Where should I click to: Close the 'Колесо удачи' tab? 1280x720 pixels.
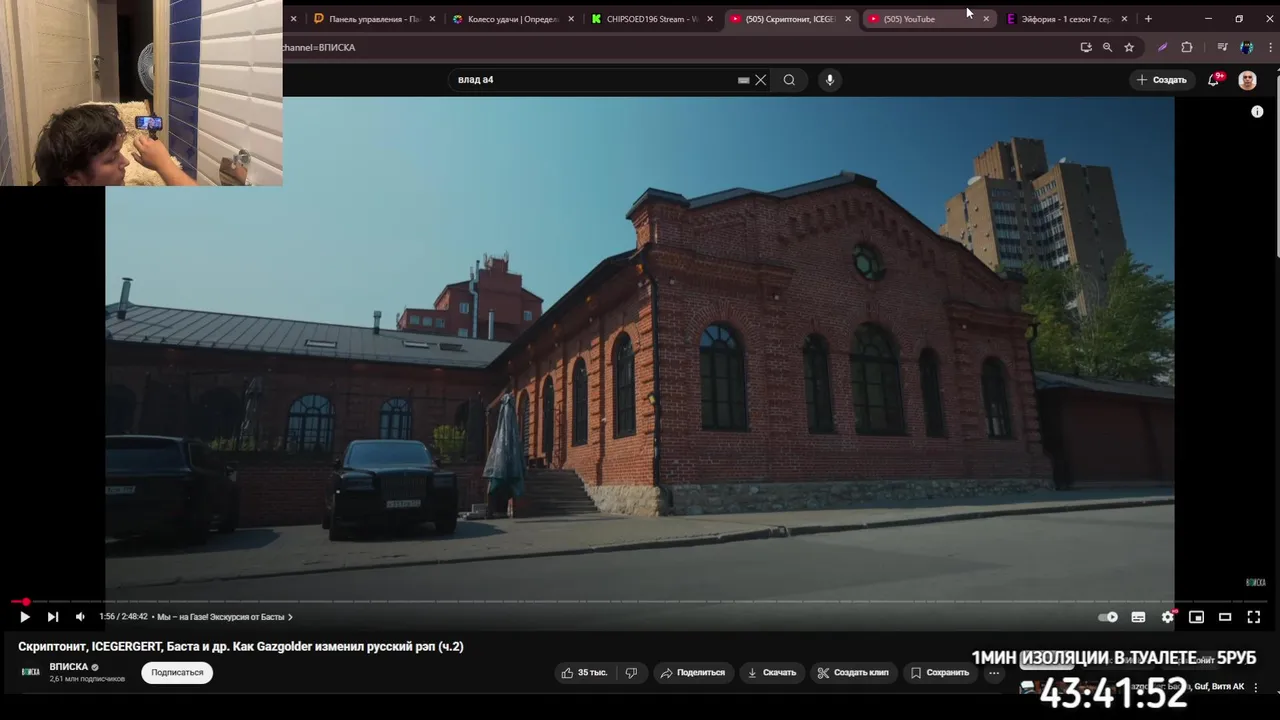[571, 19]
